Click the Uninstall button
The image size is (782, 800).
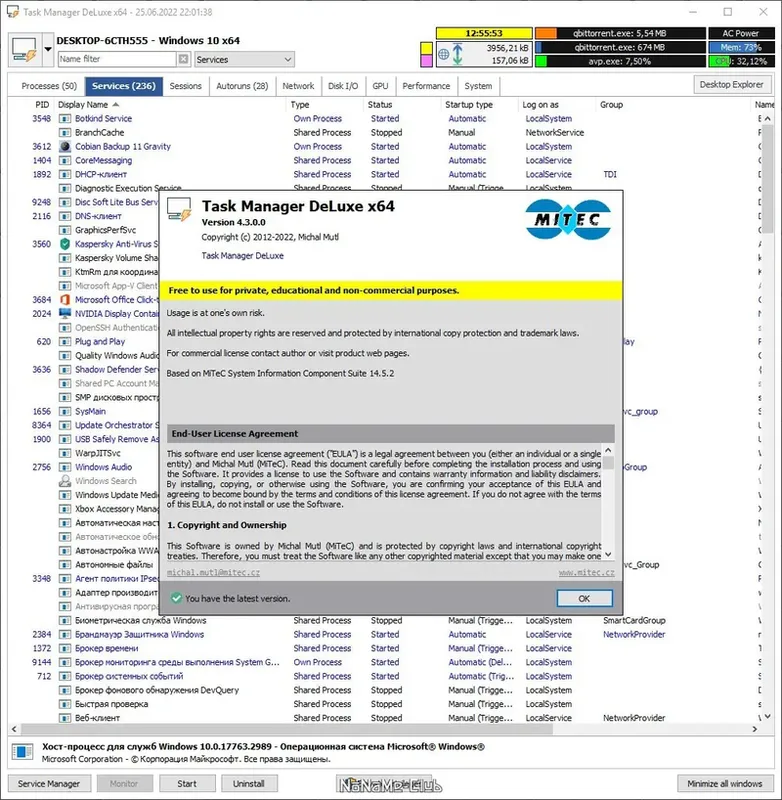249,783
